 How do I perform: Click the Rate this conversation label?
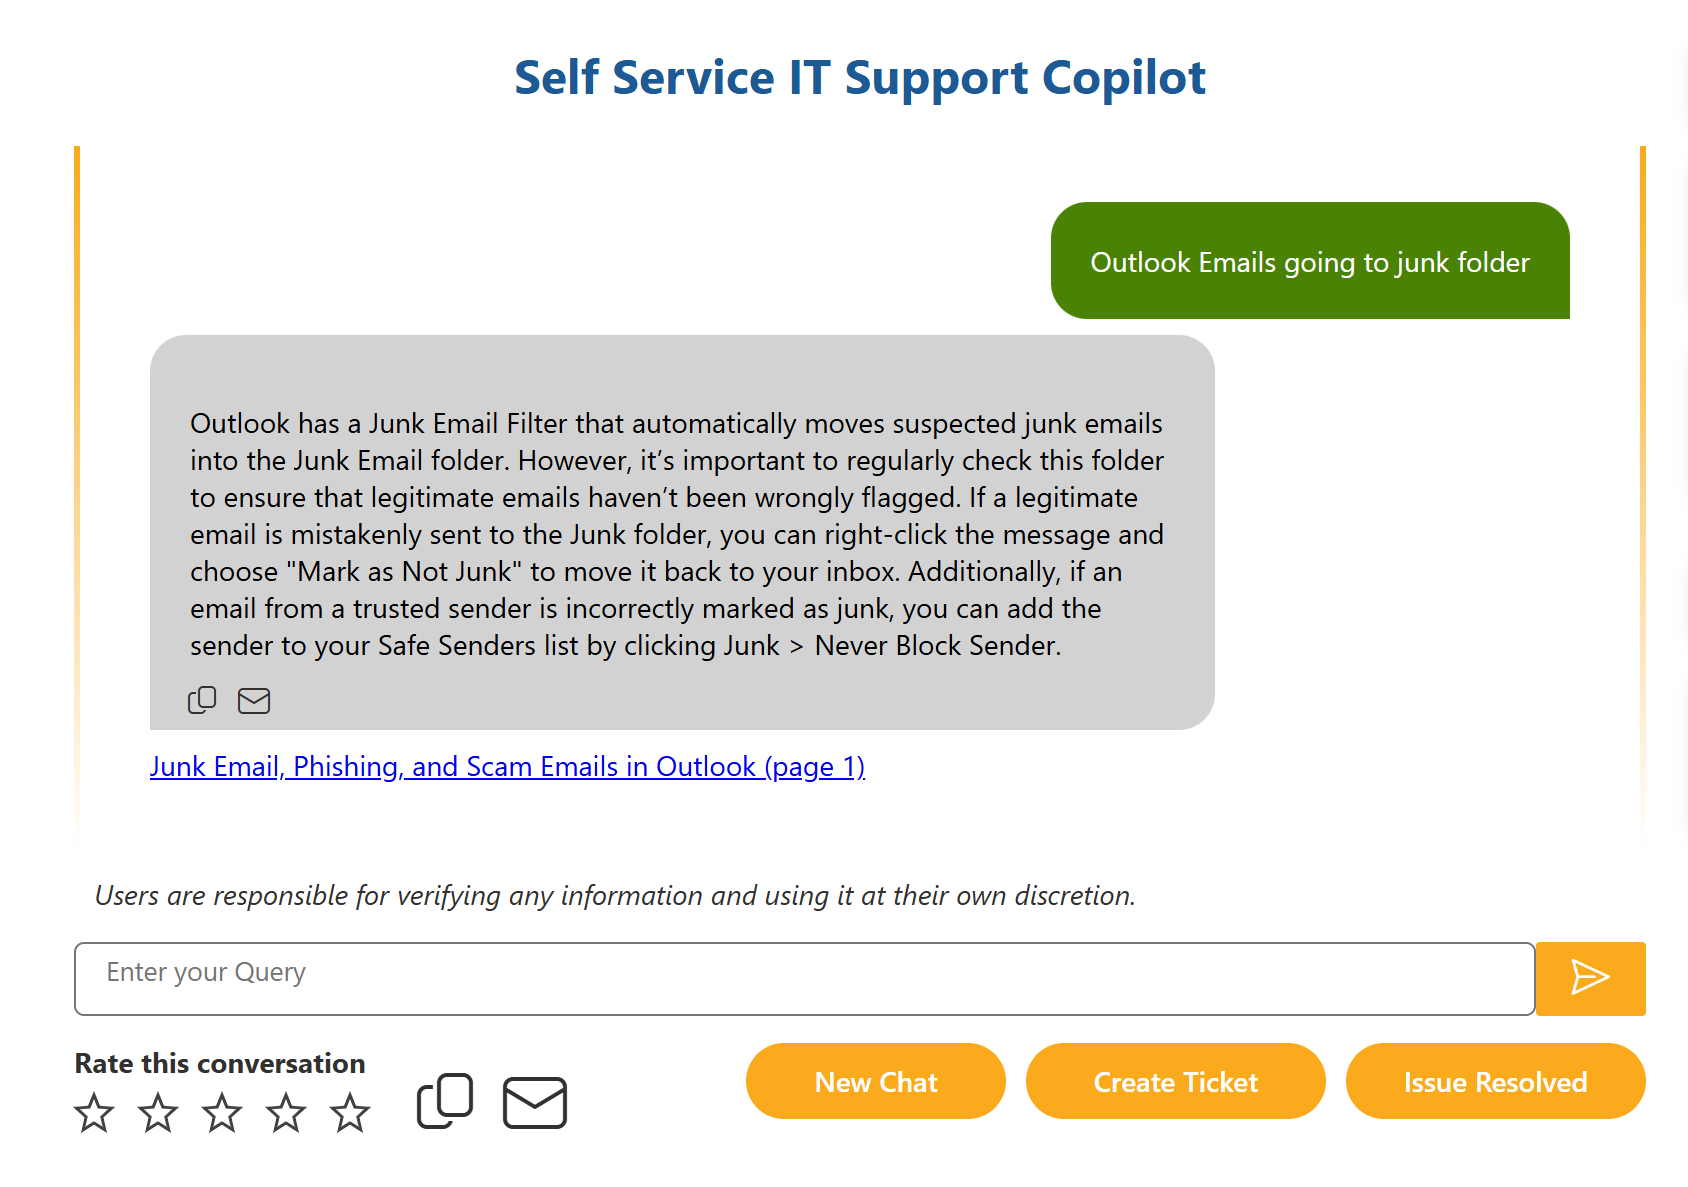[x=219, y=1063]
